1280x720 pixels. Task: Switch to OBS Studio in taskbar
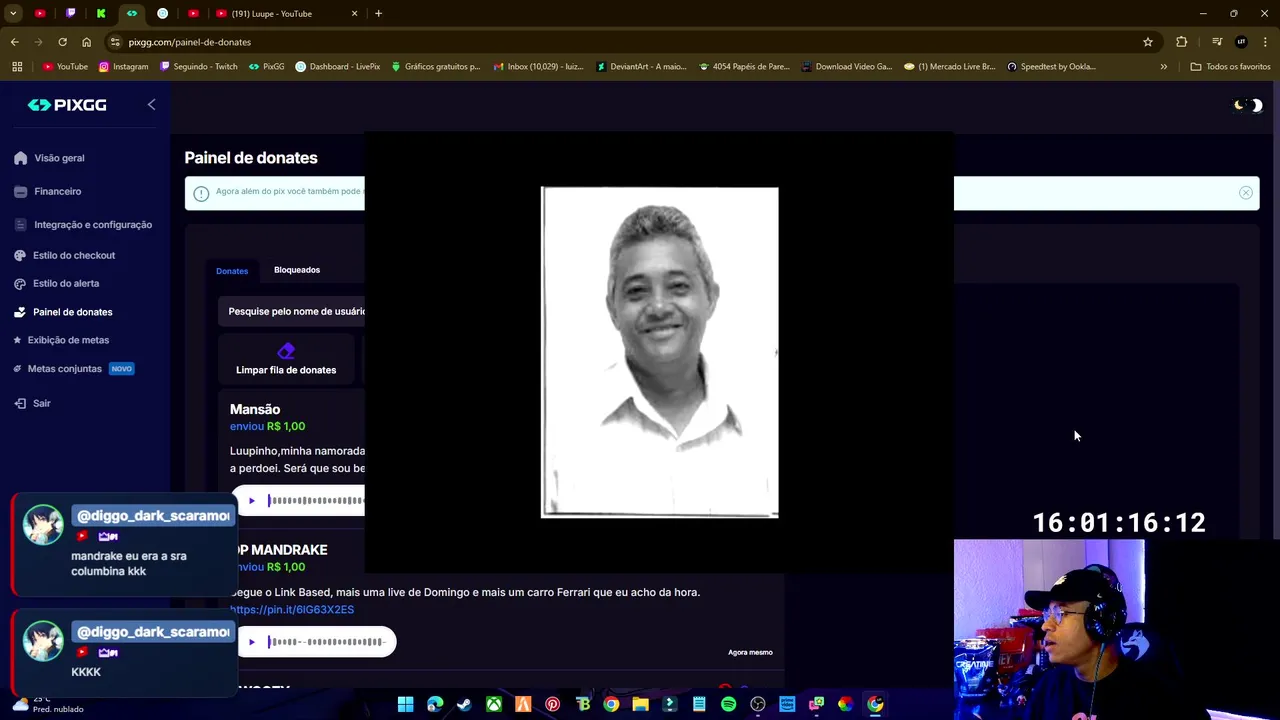(758, 704)
